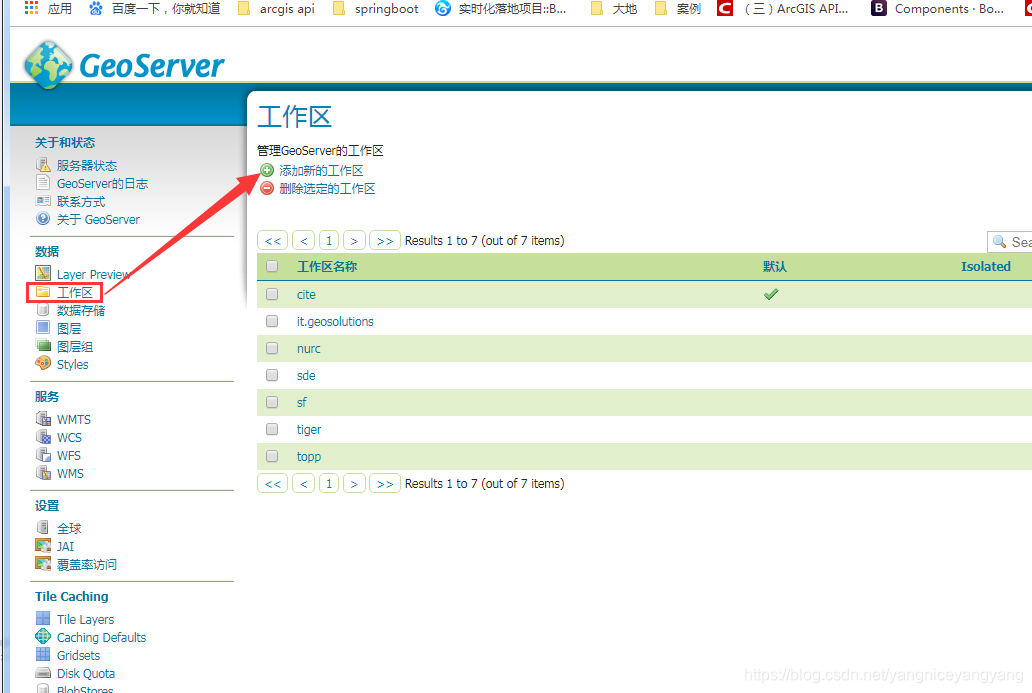1032x693 pixels.
Task: Click the Caching Defaults globe icon
Action: coord(43,636)
